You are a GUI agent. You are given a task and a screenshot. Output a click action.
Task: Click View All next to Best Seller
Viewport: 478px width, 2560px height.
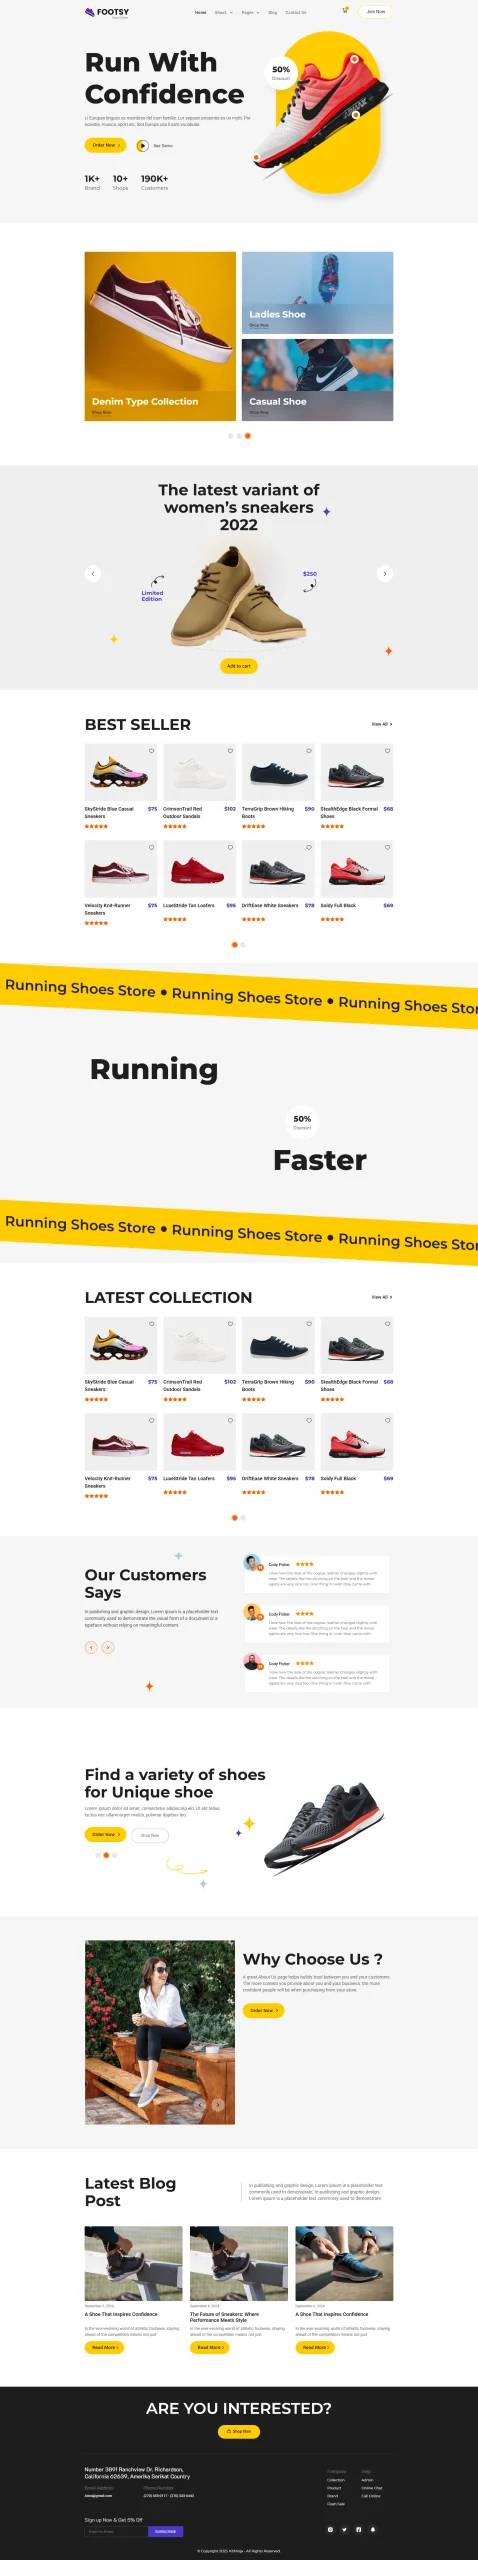(382, 724)
